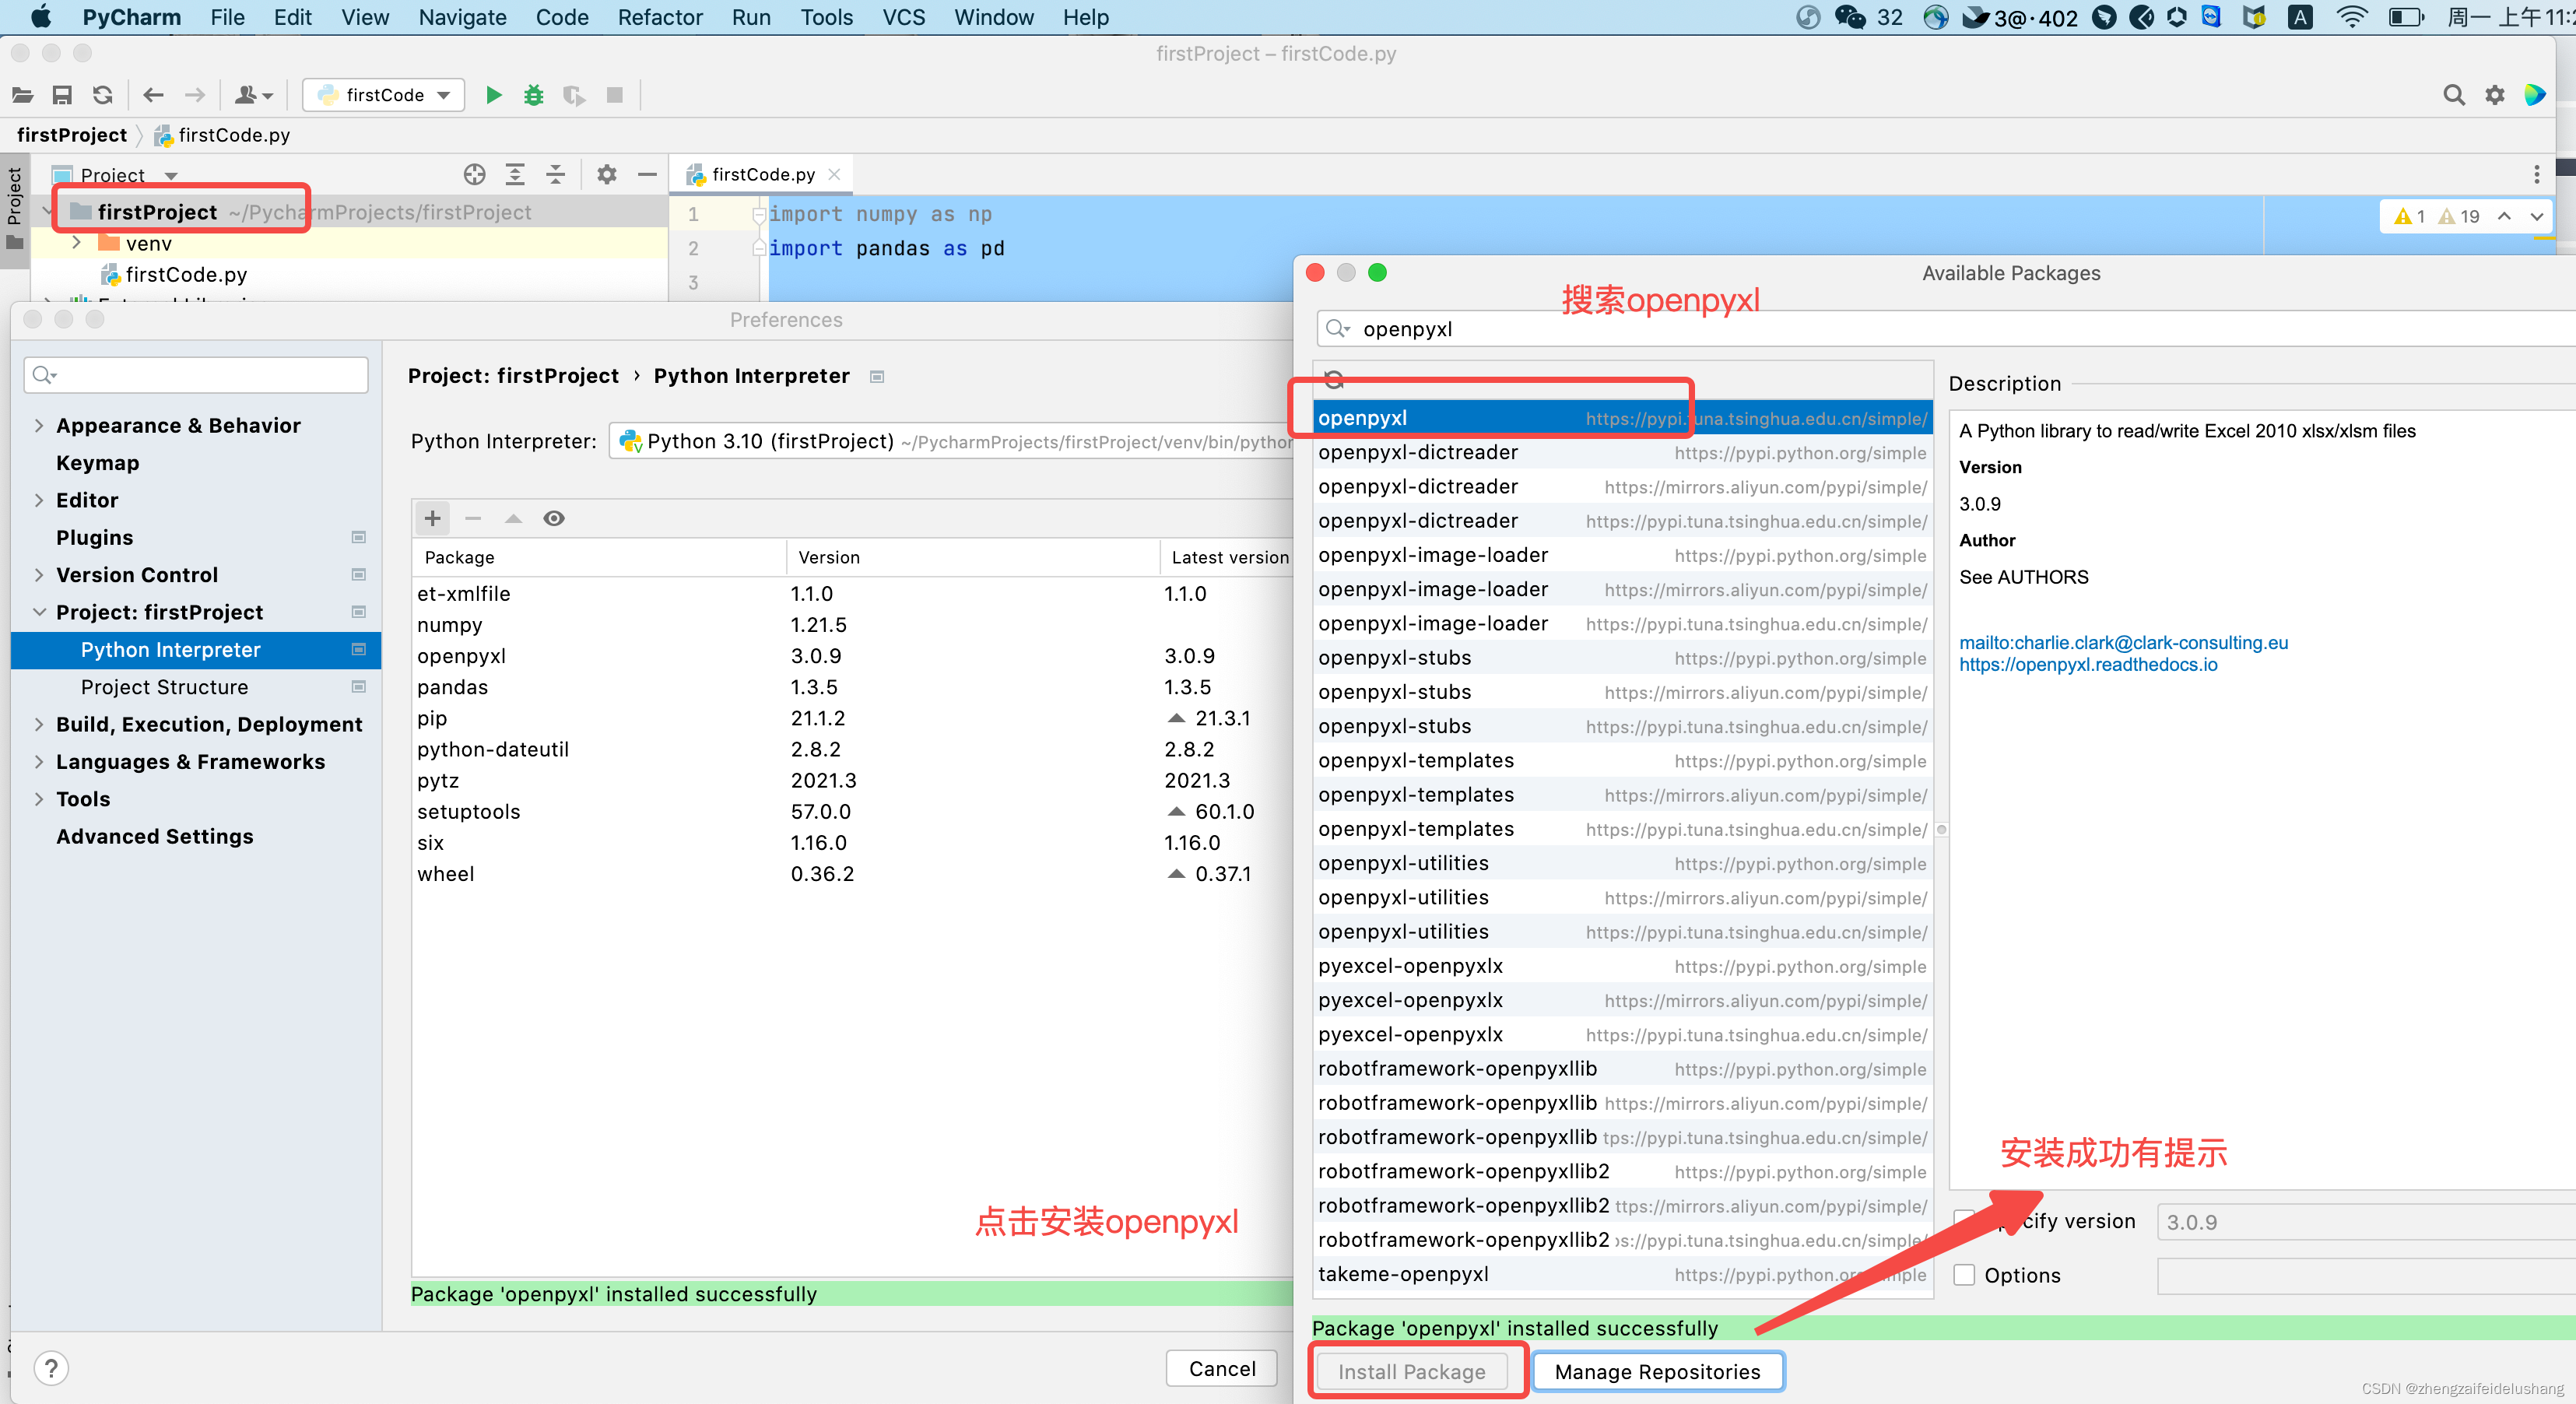Screen dimensions: 2576x1404
Task: Open openpyxl.readthedocs.io documentation link
Action: coord(2087,664)
